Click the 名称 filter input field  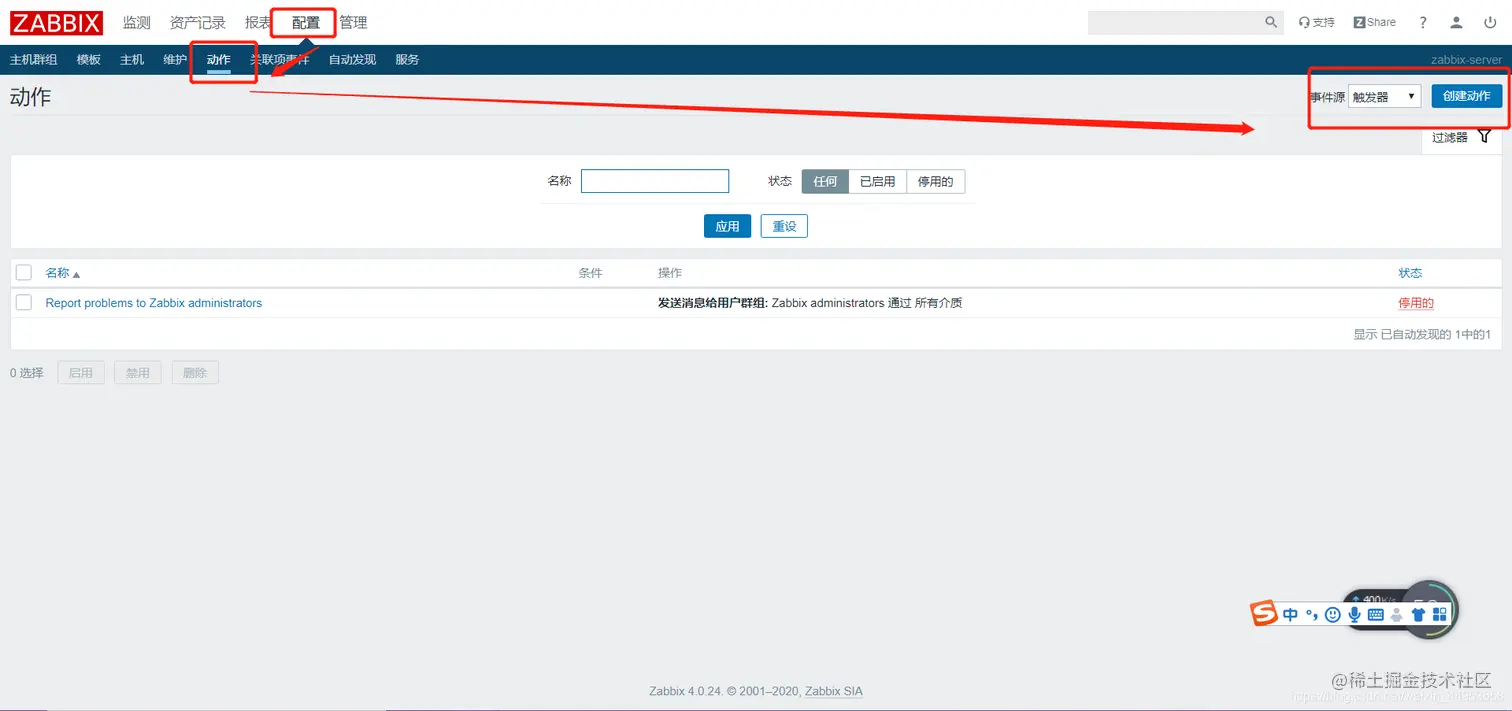click(x=655, y=181)
